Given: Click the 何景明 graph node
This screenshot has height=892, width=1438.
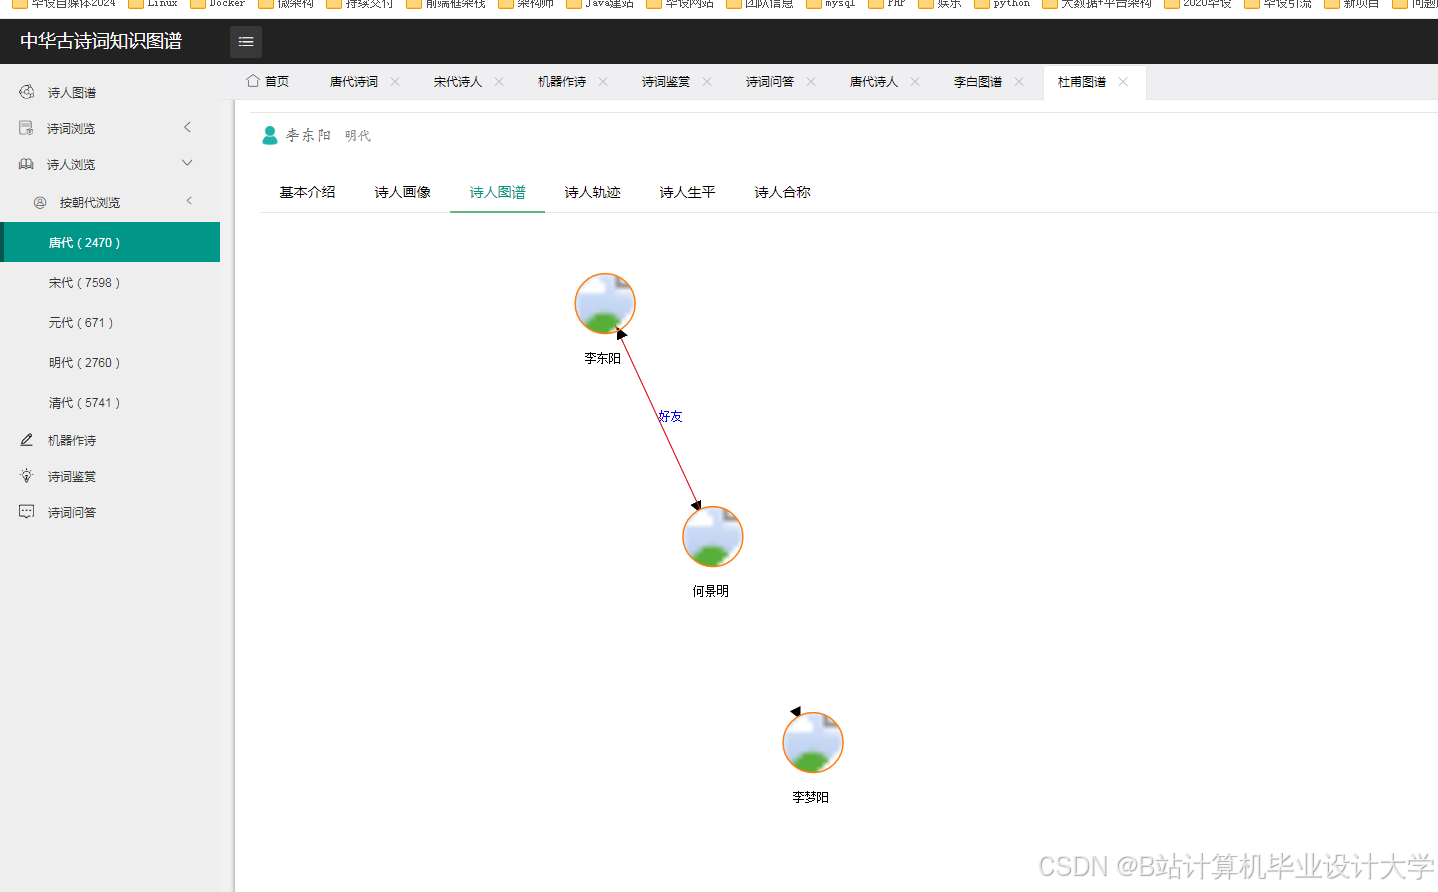Looking at the screenshot, I should (x=712, y=536).
